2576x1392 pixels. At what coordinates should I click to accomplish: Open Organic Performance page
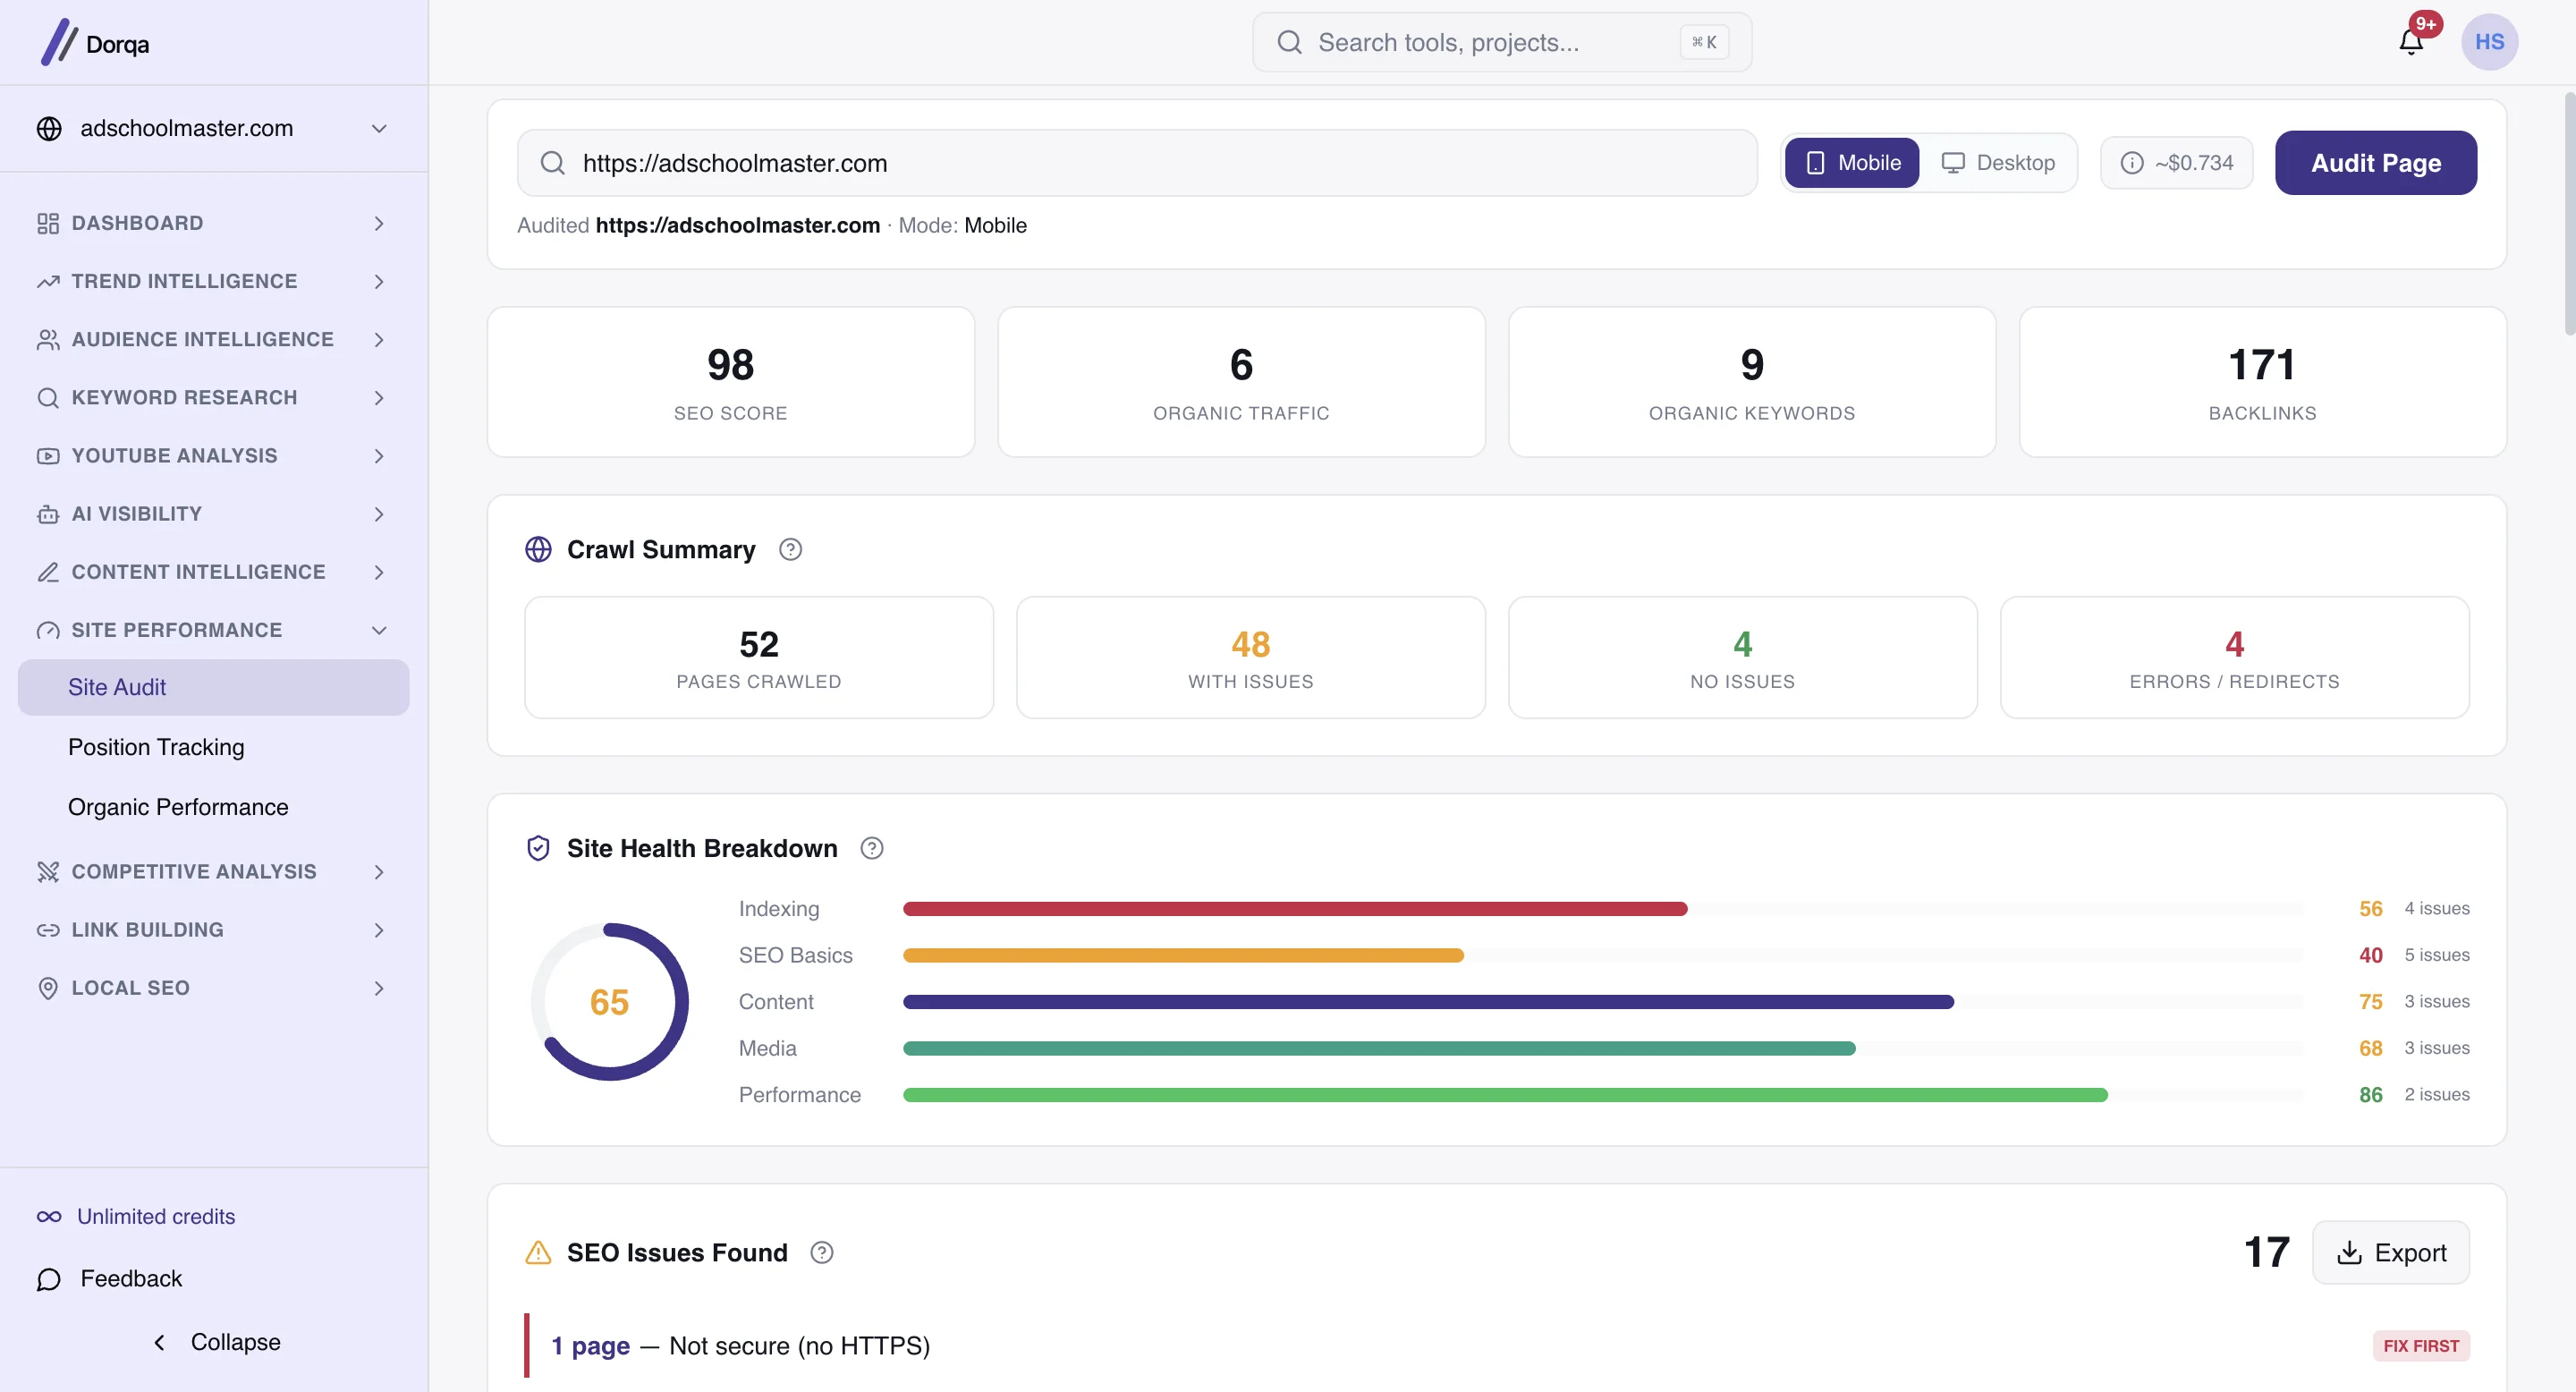tap(214, 808)
